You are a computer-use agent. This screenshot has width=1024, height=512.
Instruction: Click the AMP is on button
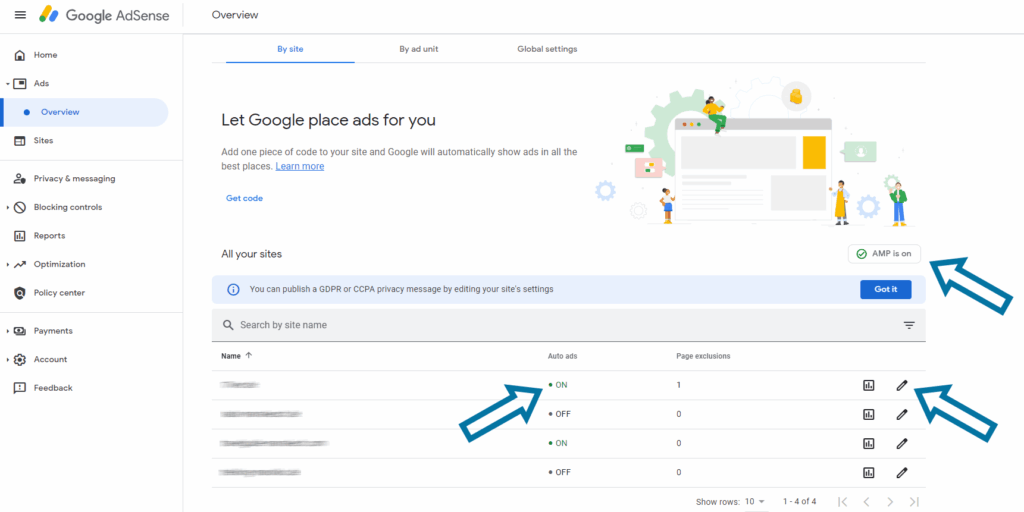coord(884,254)
